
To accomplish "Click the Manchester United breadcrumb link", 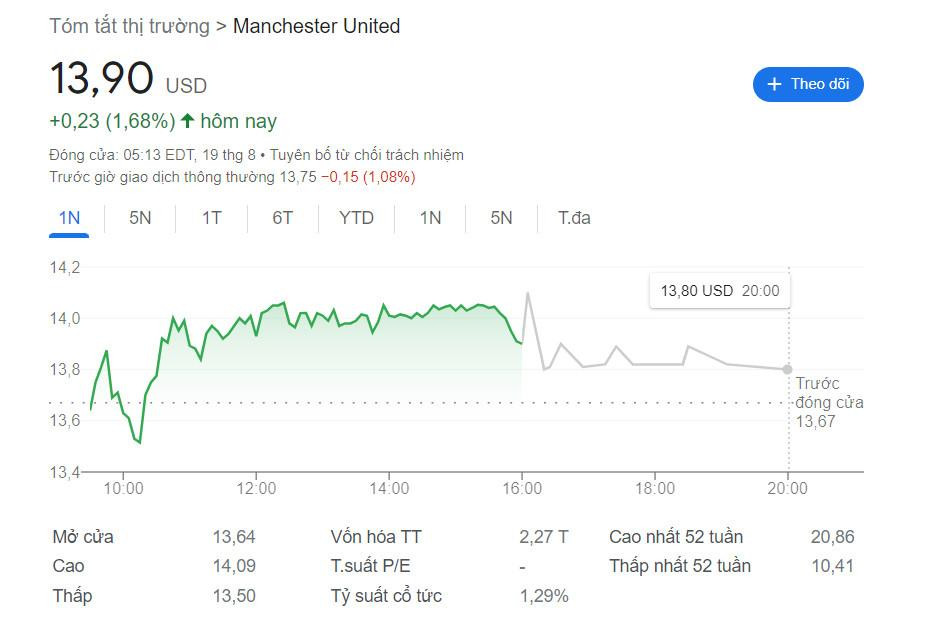I will [317, 26].
